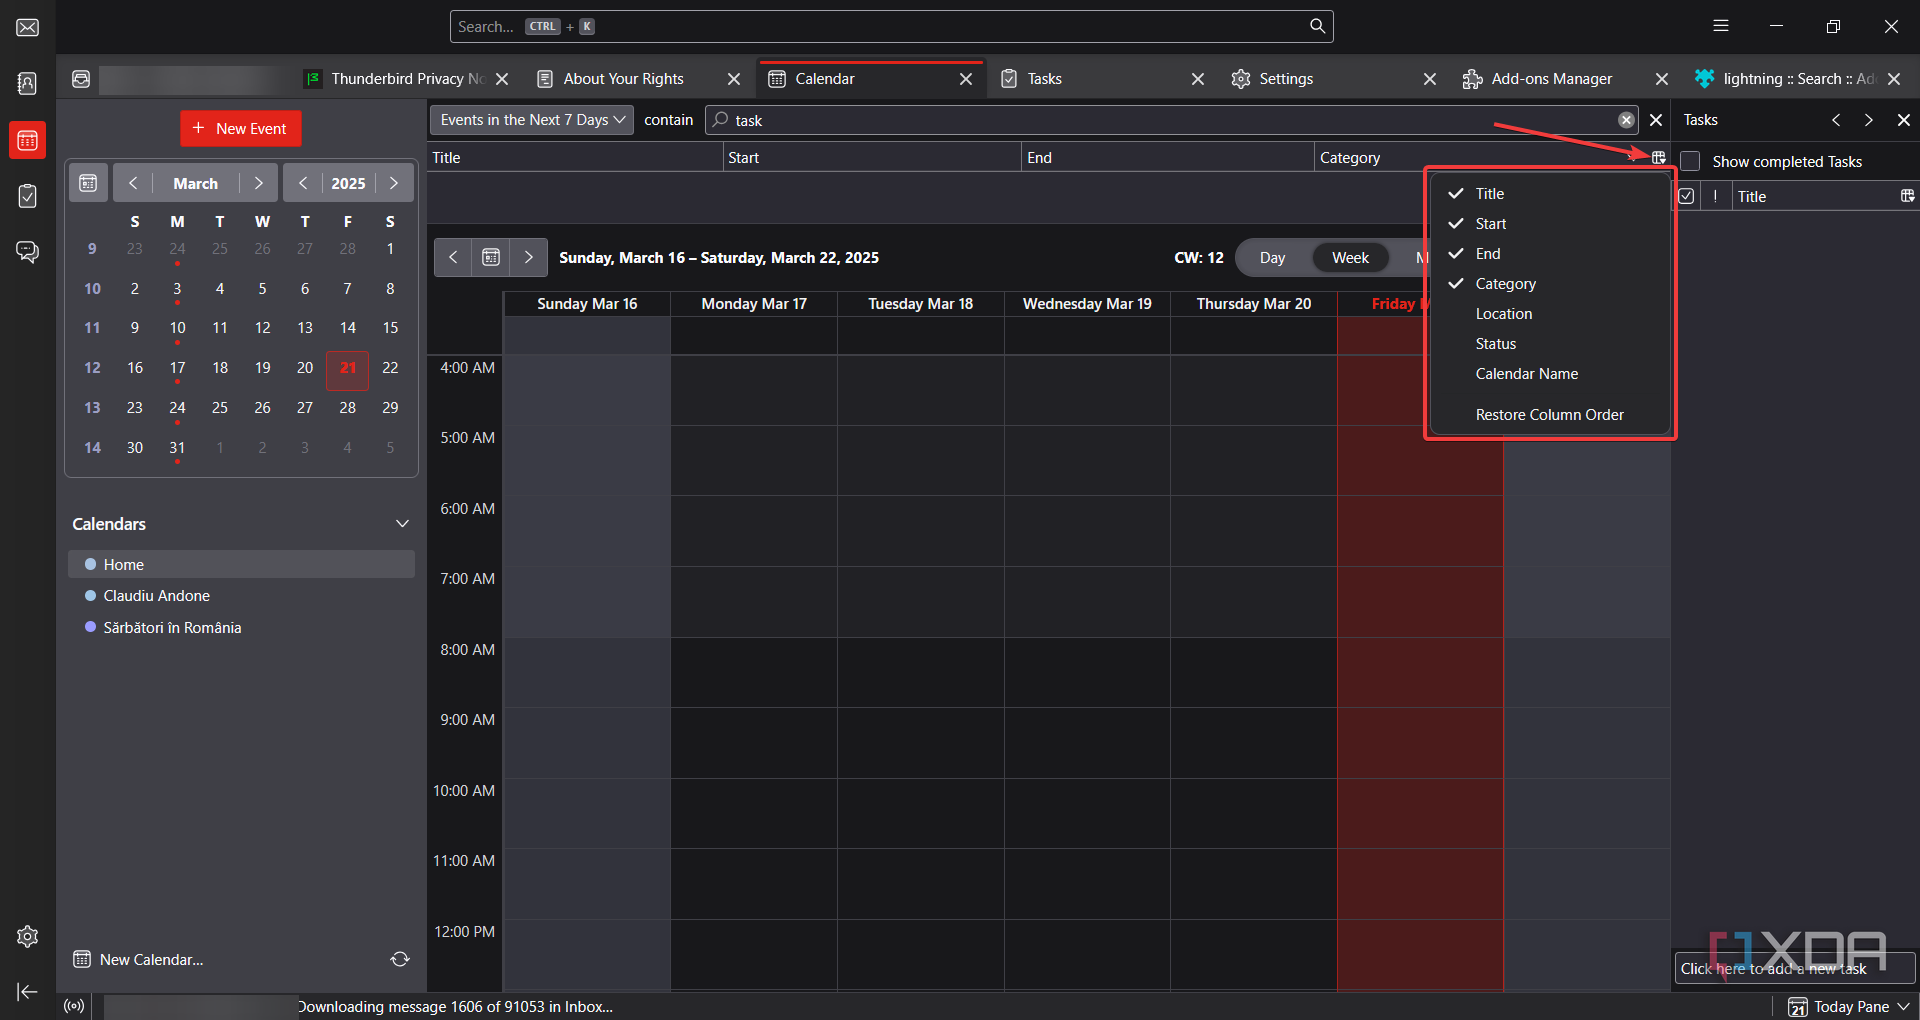Image resolution: width=1920 pixels, height=1020 pixels.
Task: Click the New Event button
Action: [x=240, y=128]
